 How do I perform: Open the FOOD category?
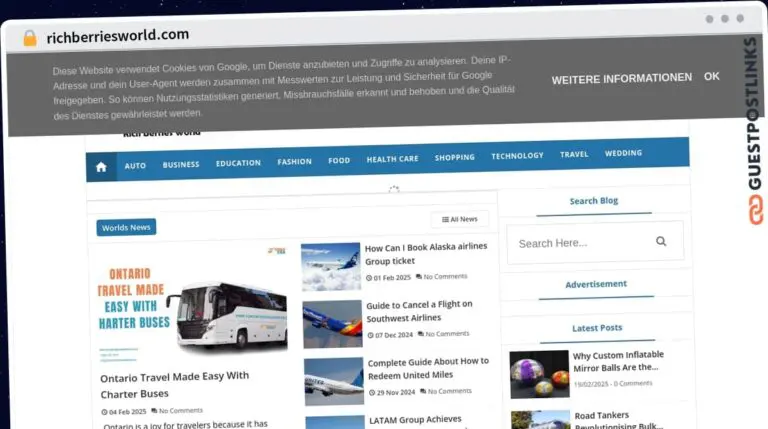point(339,160)
